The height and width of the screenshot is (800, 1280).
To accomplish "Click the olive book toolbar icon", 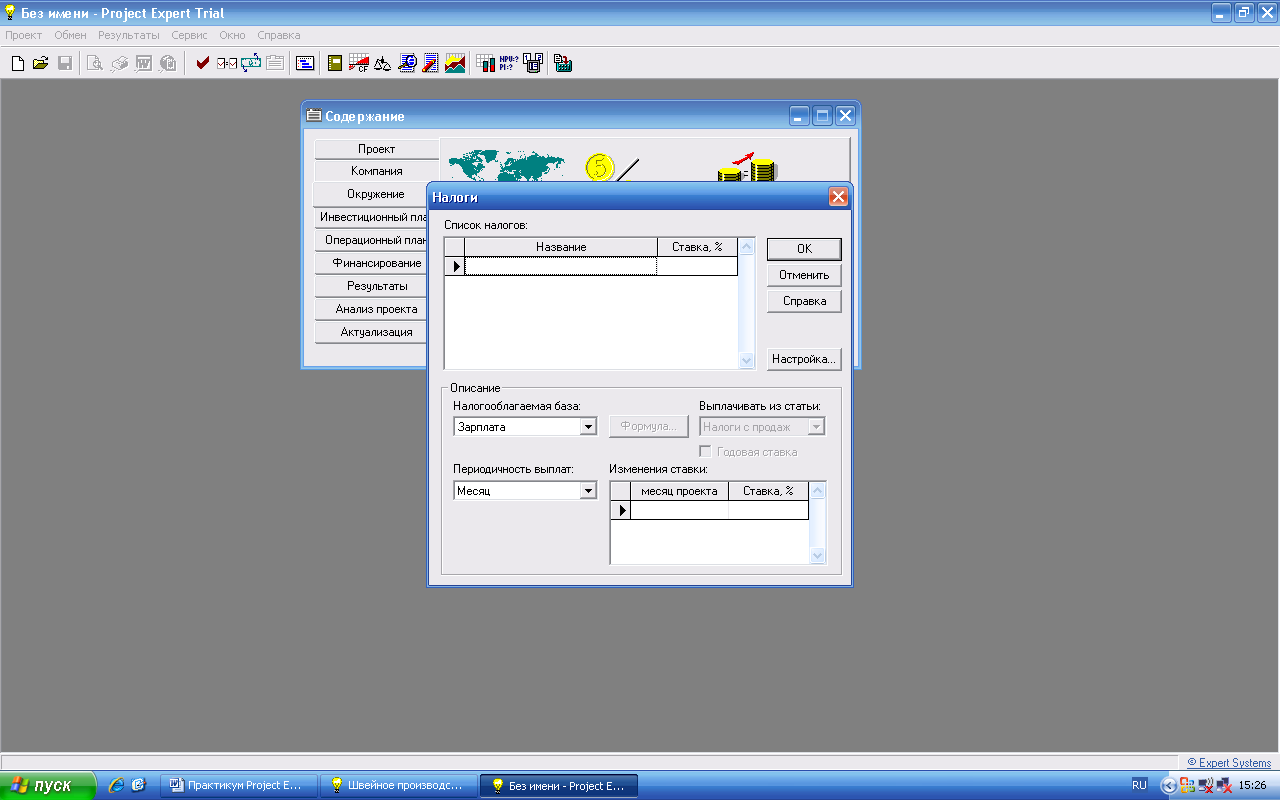I will (335, 63).
